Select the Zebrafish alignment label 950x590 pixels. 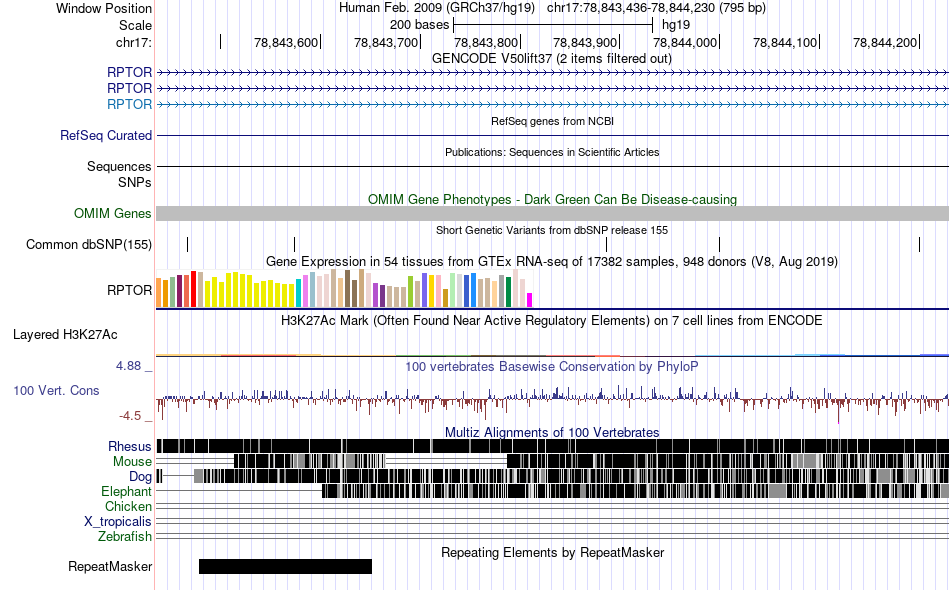(x=125, y=537)
